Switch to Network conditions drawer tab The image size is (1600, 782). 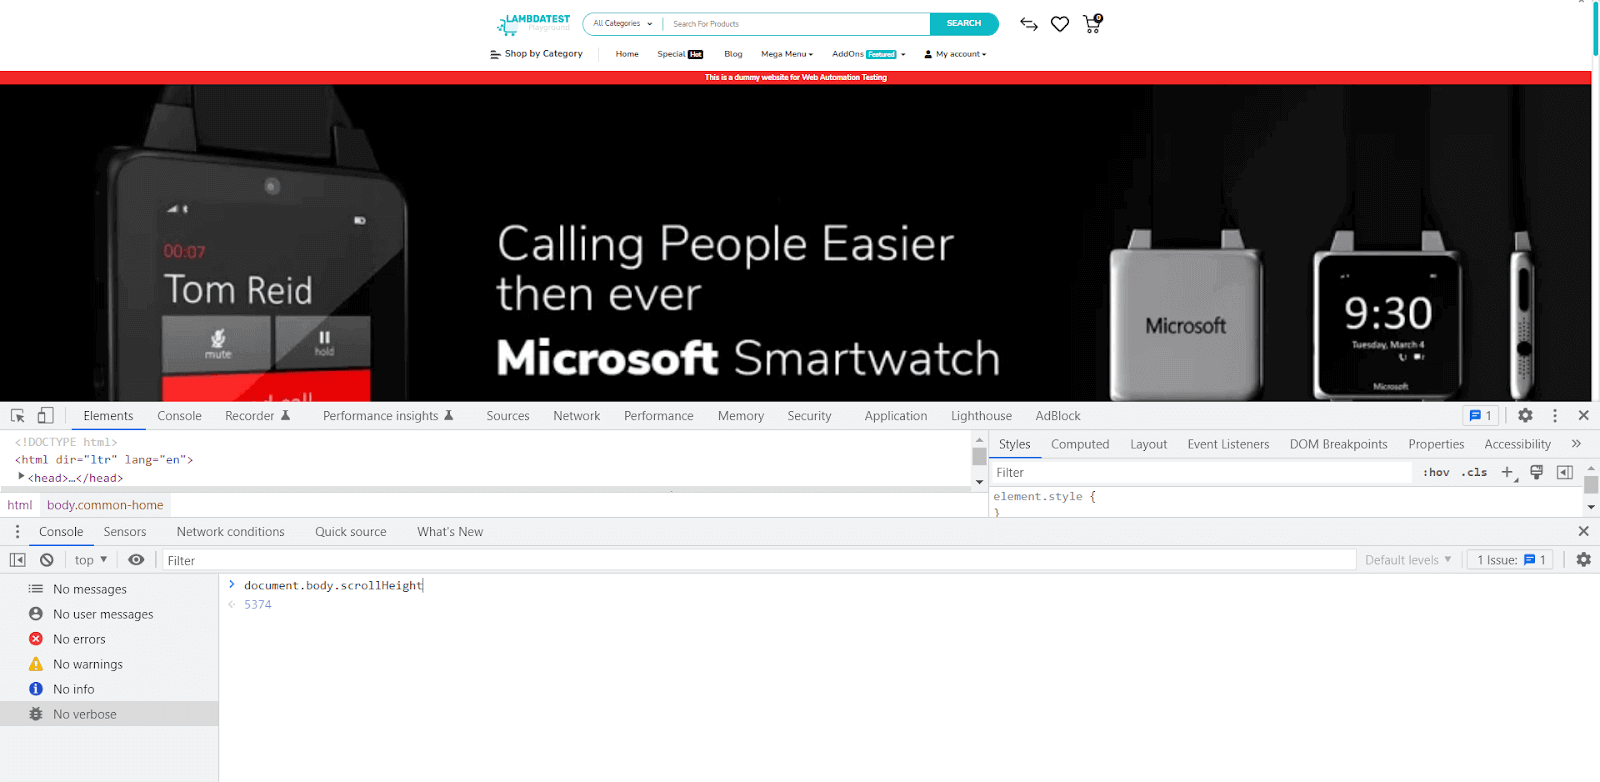pyautogui.click(x=231, y=532)
